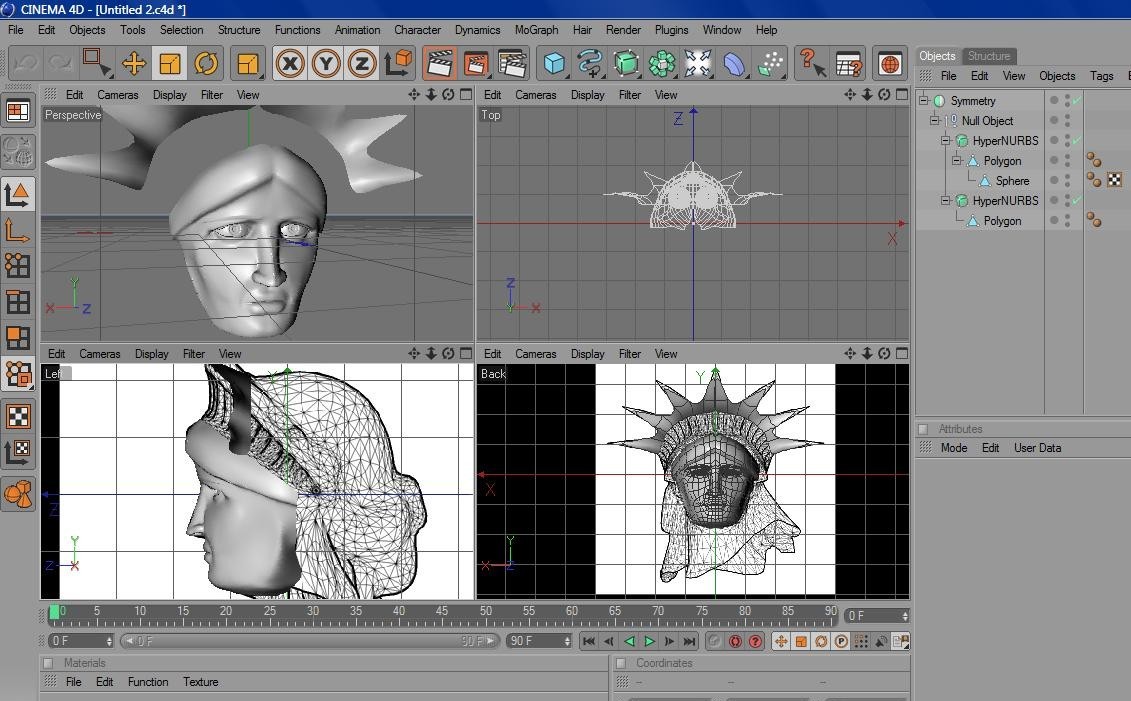The image size is (1131, 701).
Task: Open User Data in the Attributes panel
Action: 1037,448
